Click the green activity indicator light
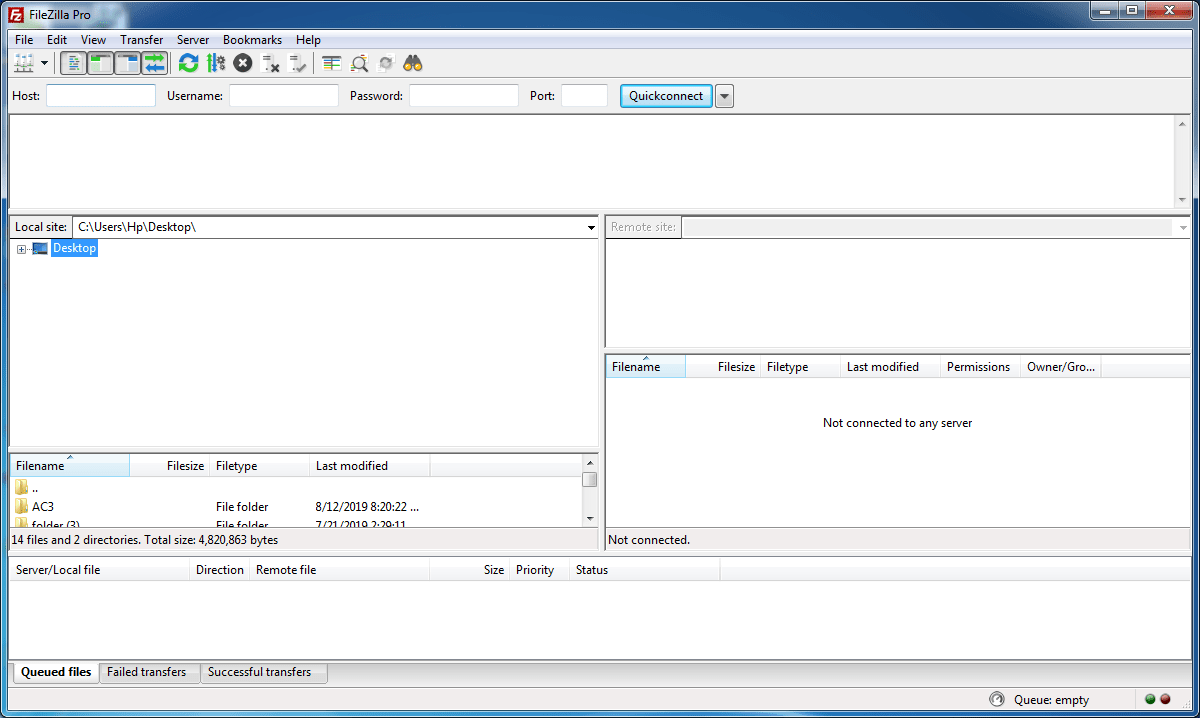 [x=1150, y=699]
